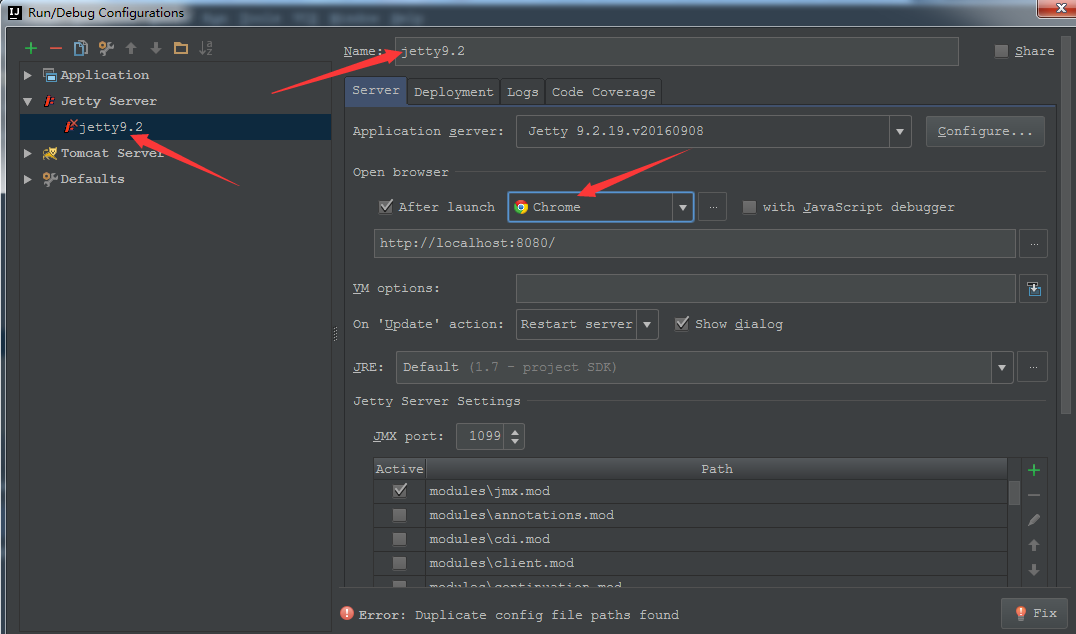Image resolution: width=1076 pixels, height=634 pixels.
Task: Expand the Defaults tree node
Action: (27, 179)
